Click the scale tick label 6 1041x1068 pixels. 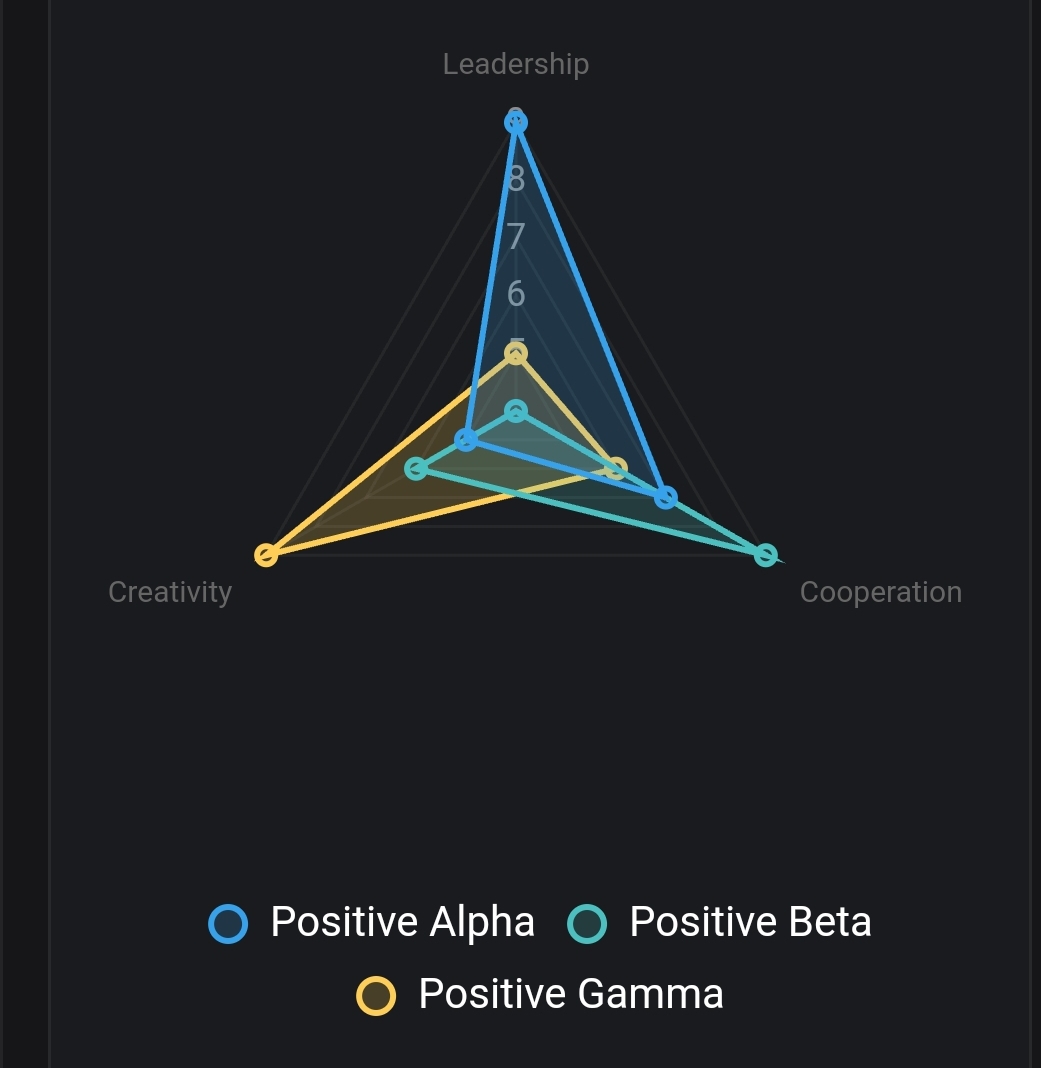pyautogui.click(x=516, y=294)
